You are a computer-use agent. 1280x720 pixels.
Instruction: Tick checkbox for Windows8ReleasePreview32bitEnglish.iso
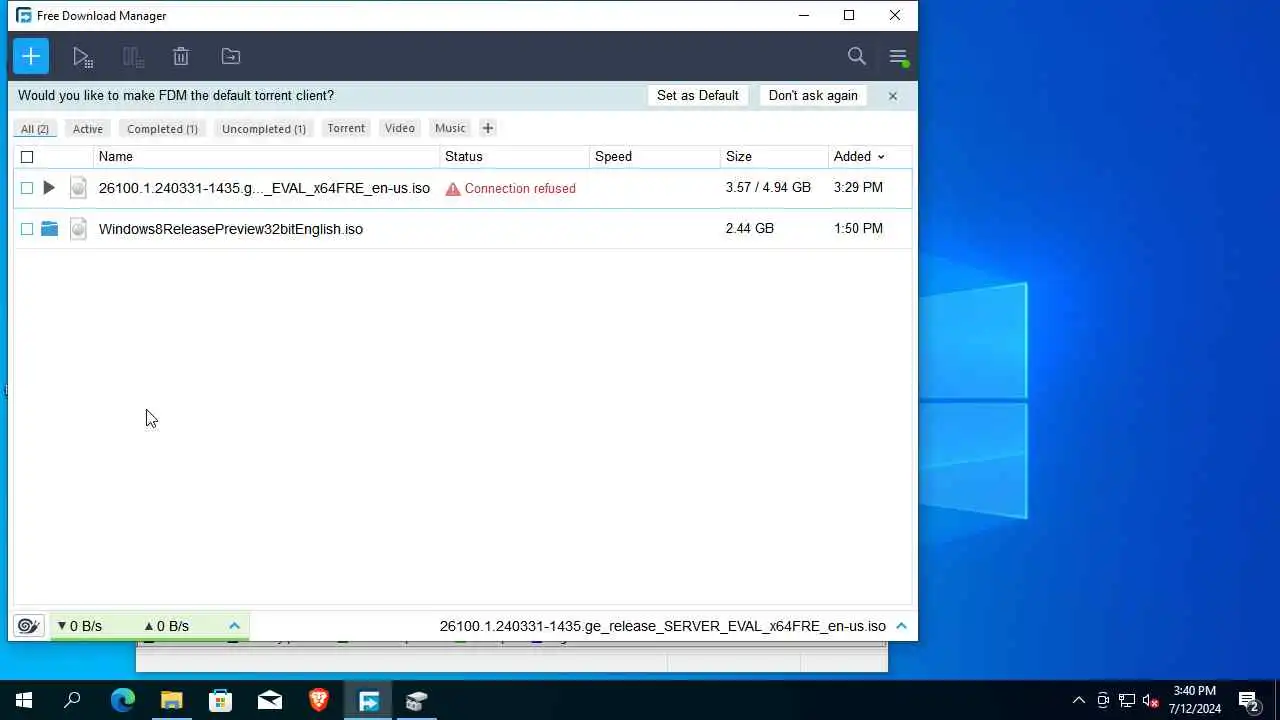(x=27, y=229)
